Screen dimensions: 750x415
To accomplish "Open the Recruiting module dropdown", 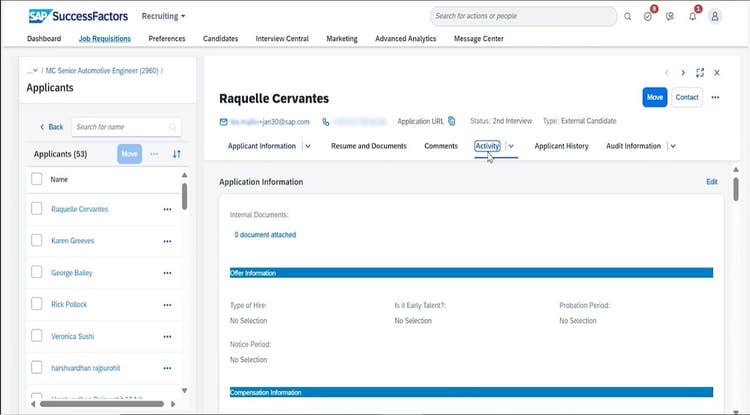I will pyautogui.click(x=163, y=16).
